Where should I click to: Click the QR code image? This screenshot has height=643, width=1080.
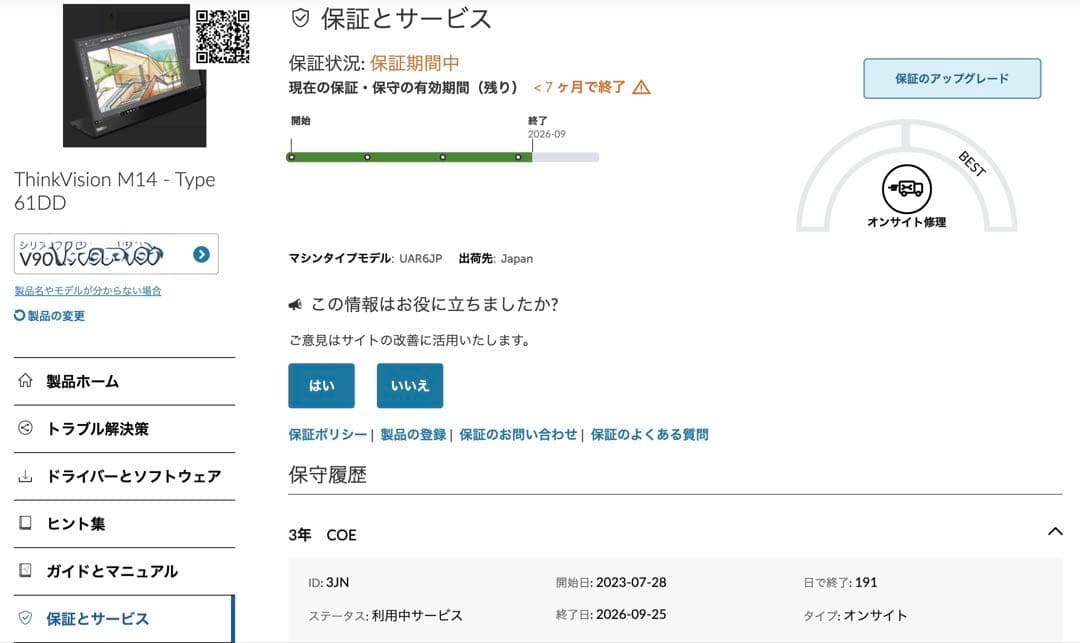pyautogui.click(x=222, y=36)
